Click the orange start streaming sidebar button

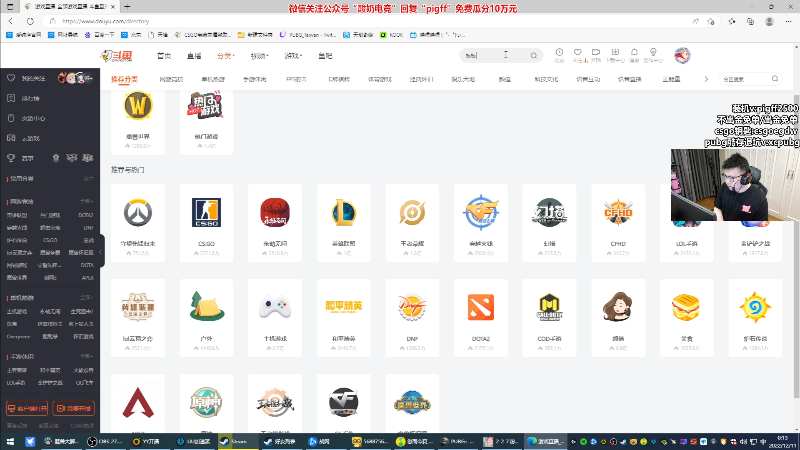pyautogui.click(x=73, y=408)
